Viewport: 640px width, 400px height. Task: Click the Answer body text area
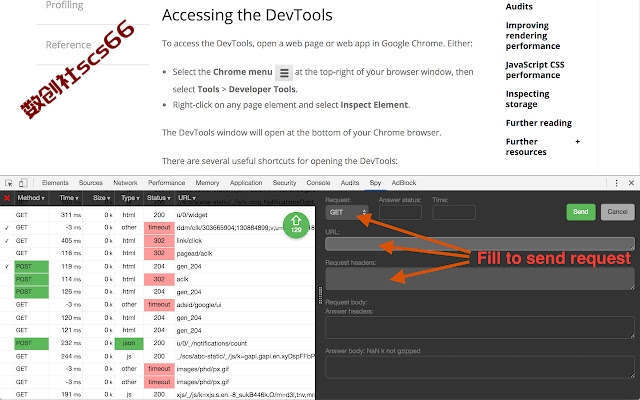tap(480, 367)
